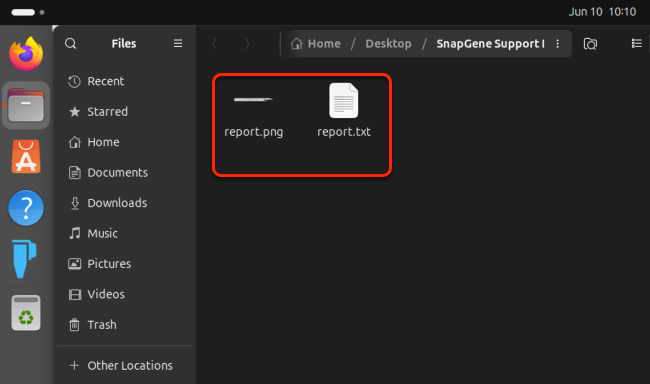Open the Trash icon in dock
The width and height of the screenshot is (650, 384).
point(26,313)
